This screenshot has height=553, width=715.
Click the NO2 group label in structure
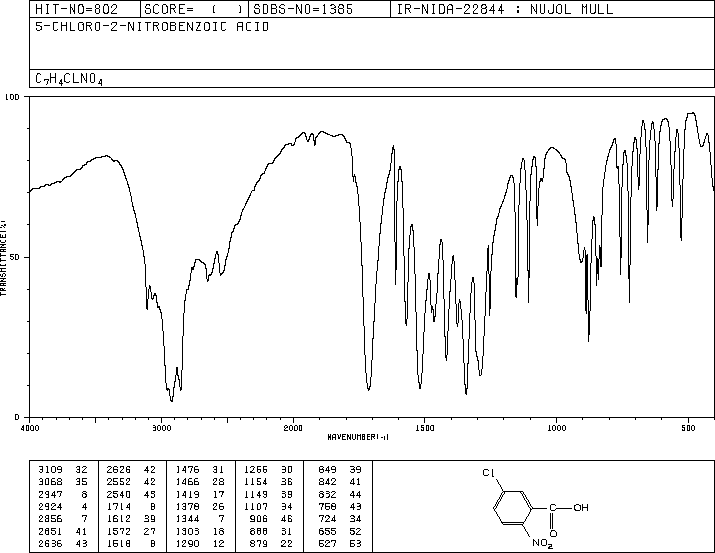(x=542, y=543)
